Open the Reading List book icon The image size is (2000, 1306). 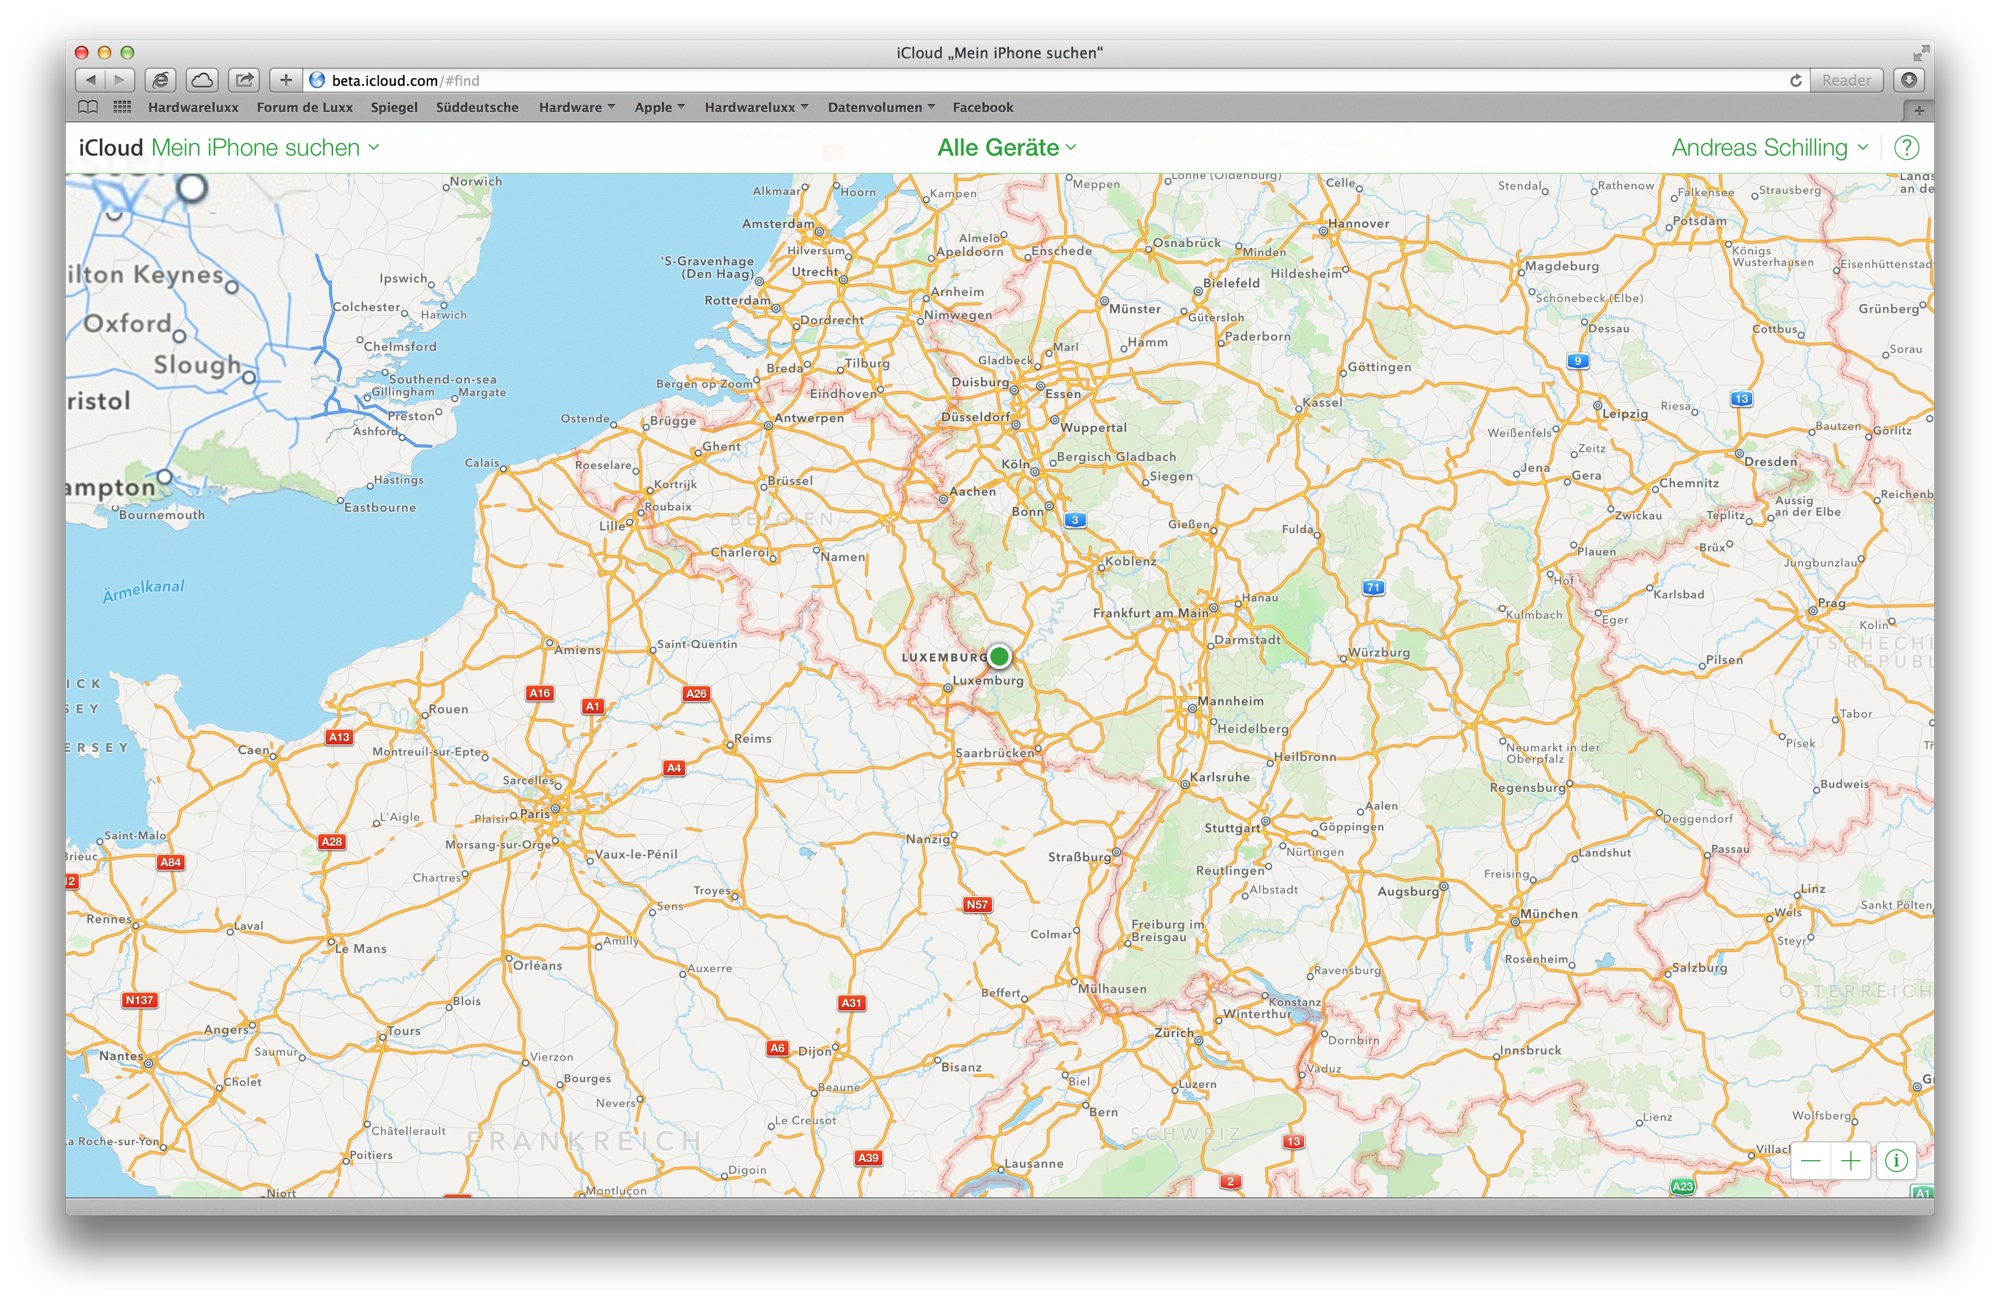(88, 107)
